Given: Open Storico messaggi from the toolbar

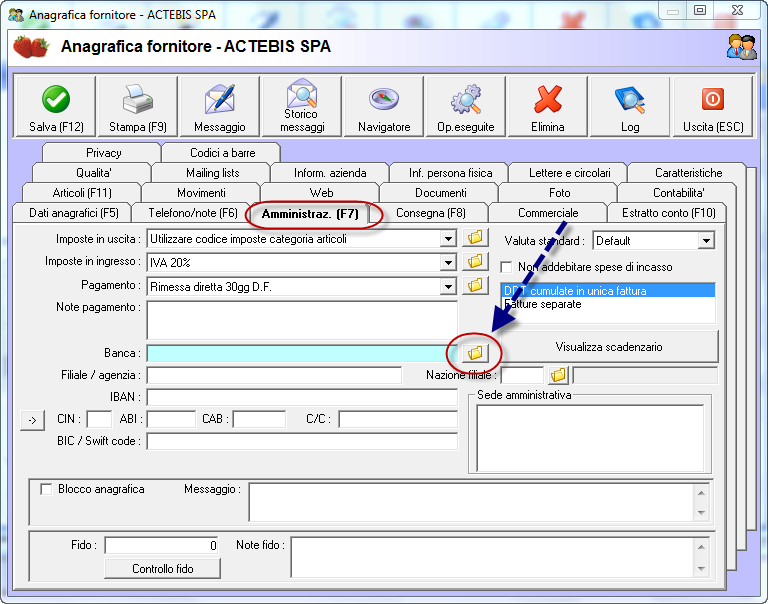Looking at the screenshot, I should (302, 106).
